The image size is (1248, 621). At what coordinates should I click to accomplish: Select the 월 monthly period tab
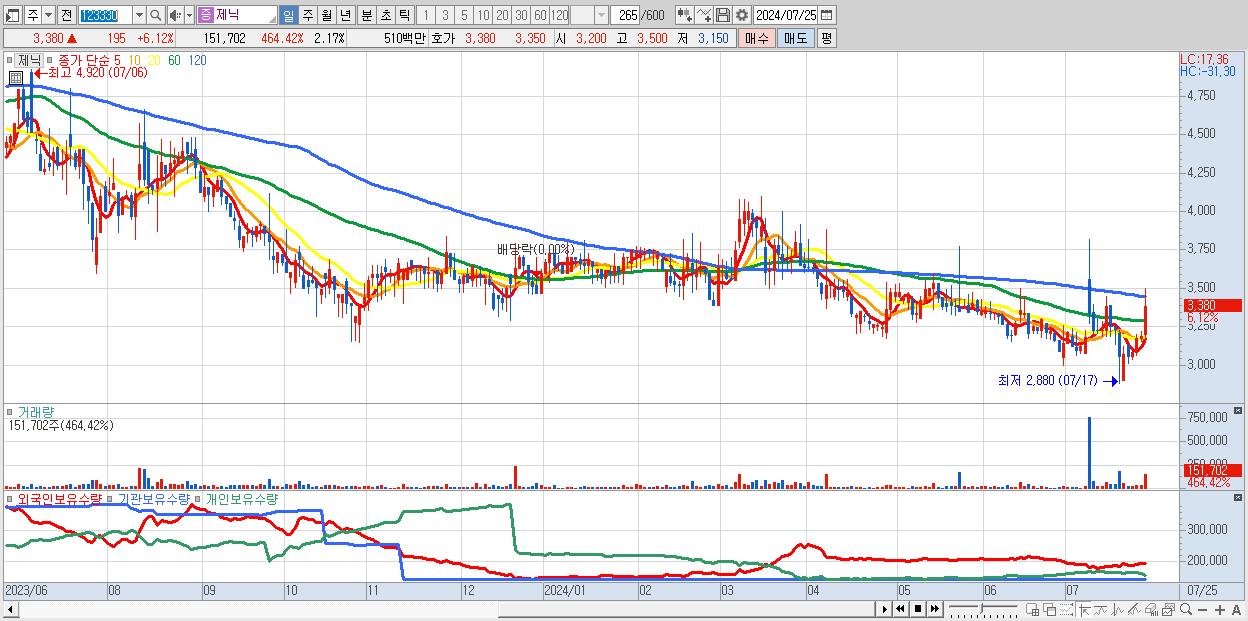pos(326,15)
